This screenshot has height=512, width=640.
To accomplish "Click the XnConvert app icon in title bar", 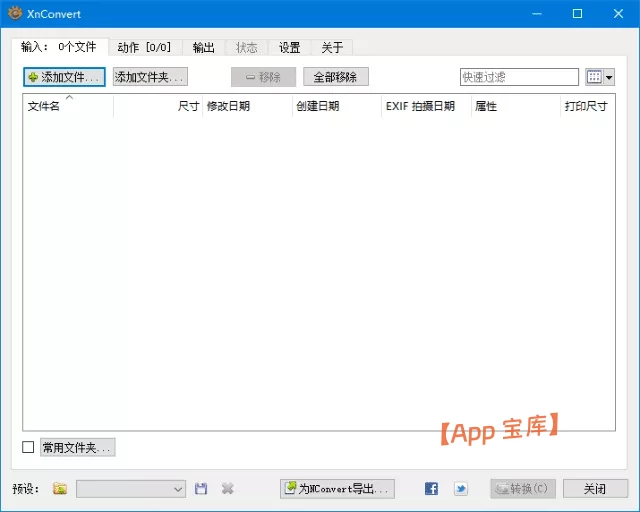I will (15, 14).
